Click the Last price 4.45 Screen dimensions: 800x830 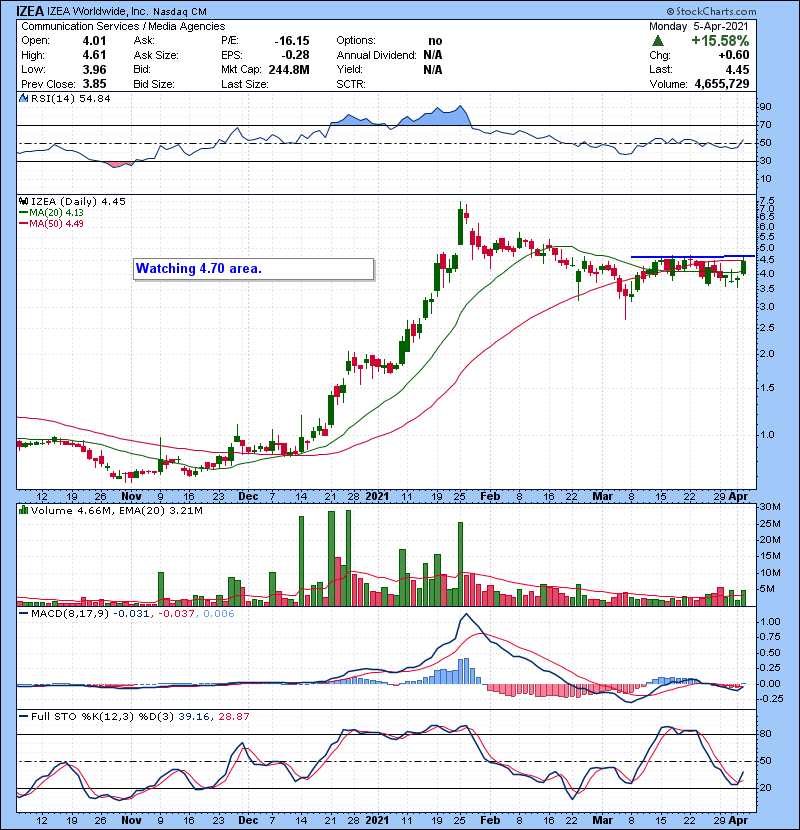[738, 70]
